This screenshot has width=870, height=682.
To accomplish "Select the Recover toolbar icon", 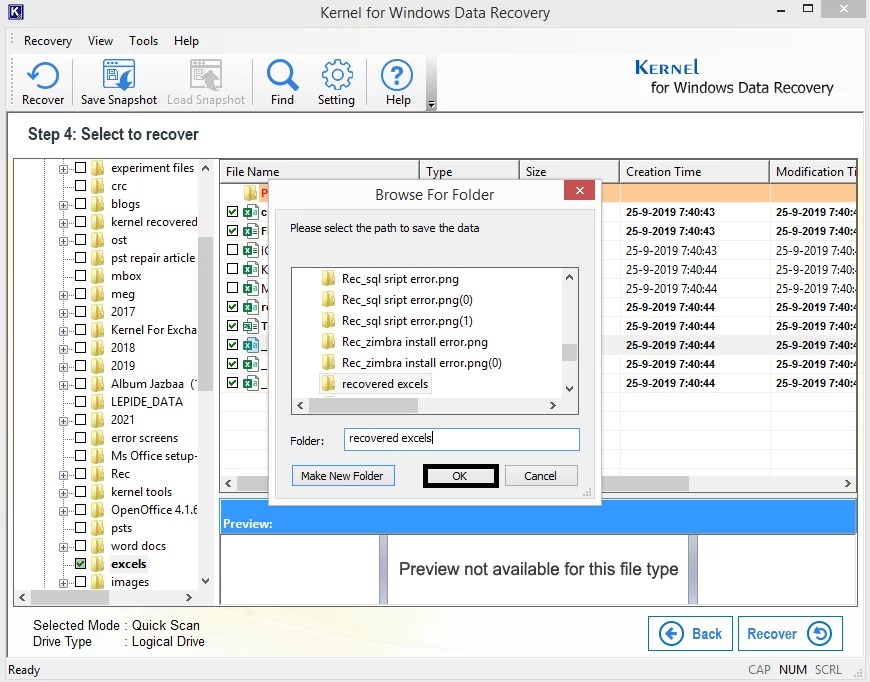I will (x=42, y=80).
